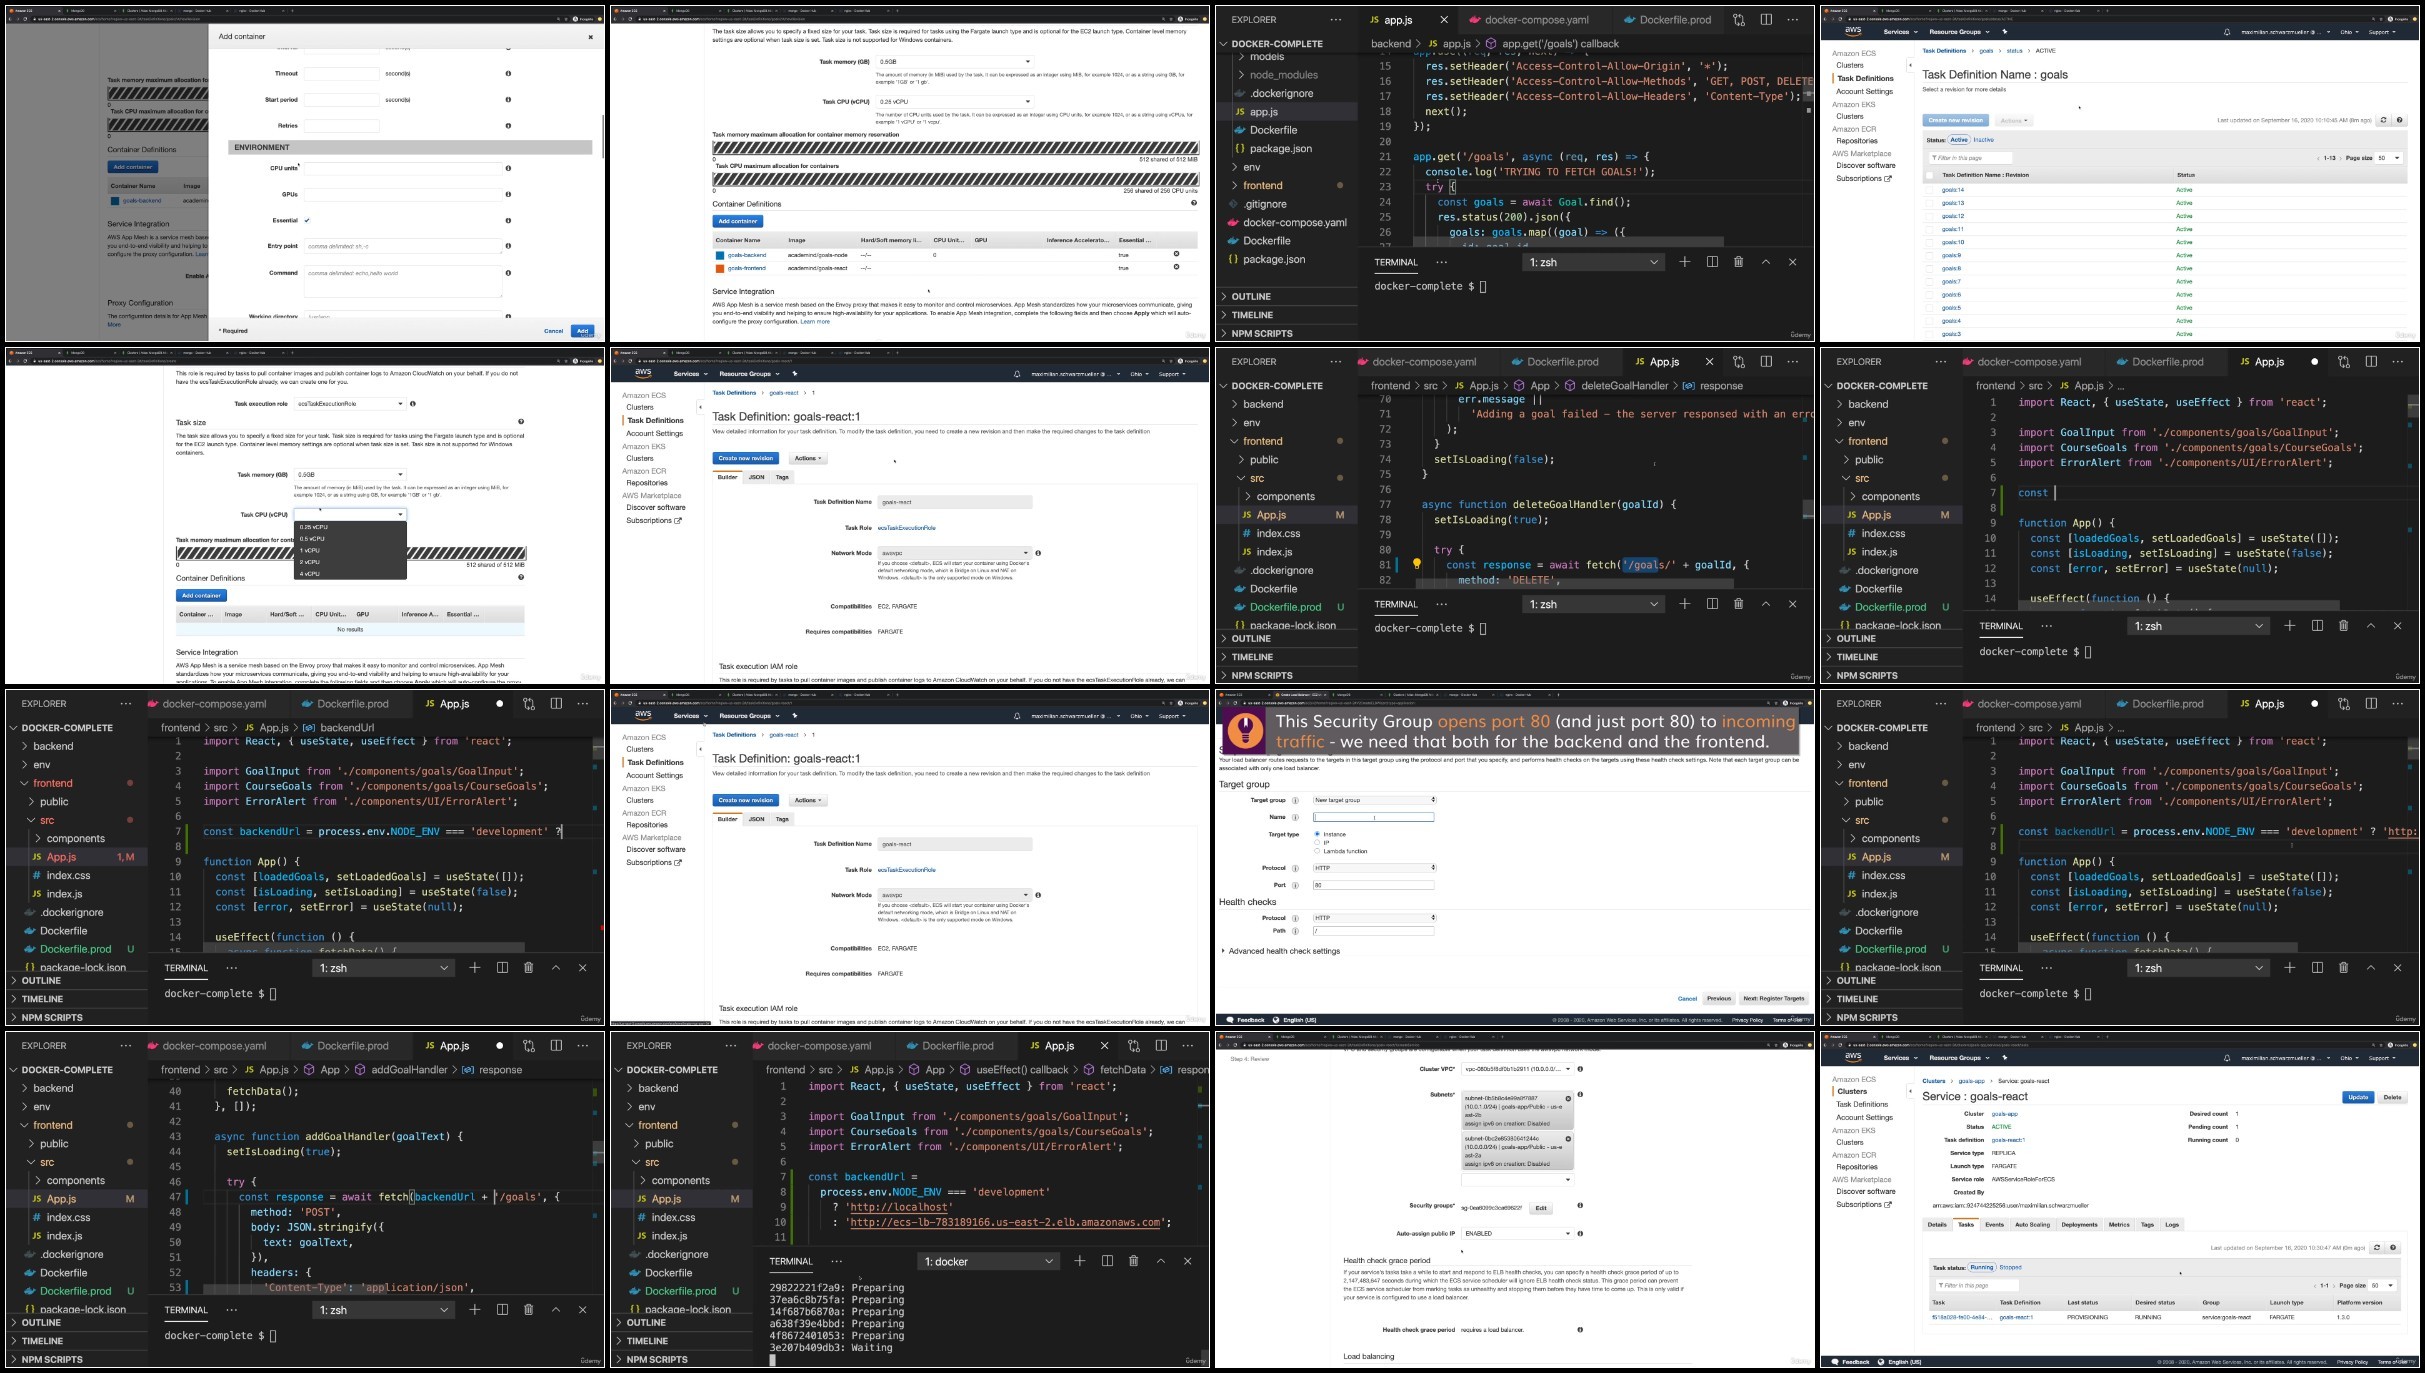2425x1373 pixels.
Task: Open the ecs-lb elb.amazonaws.com URL in editor
Action: [1004, 1222]
